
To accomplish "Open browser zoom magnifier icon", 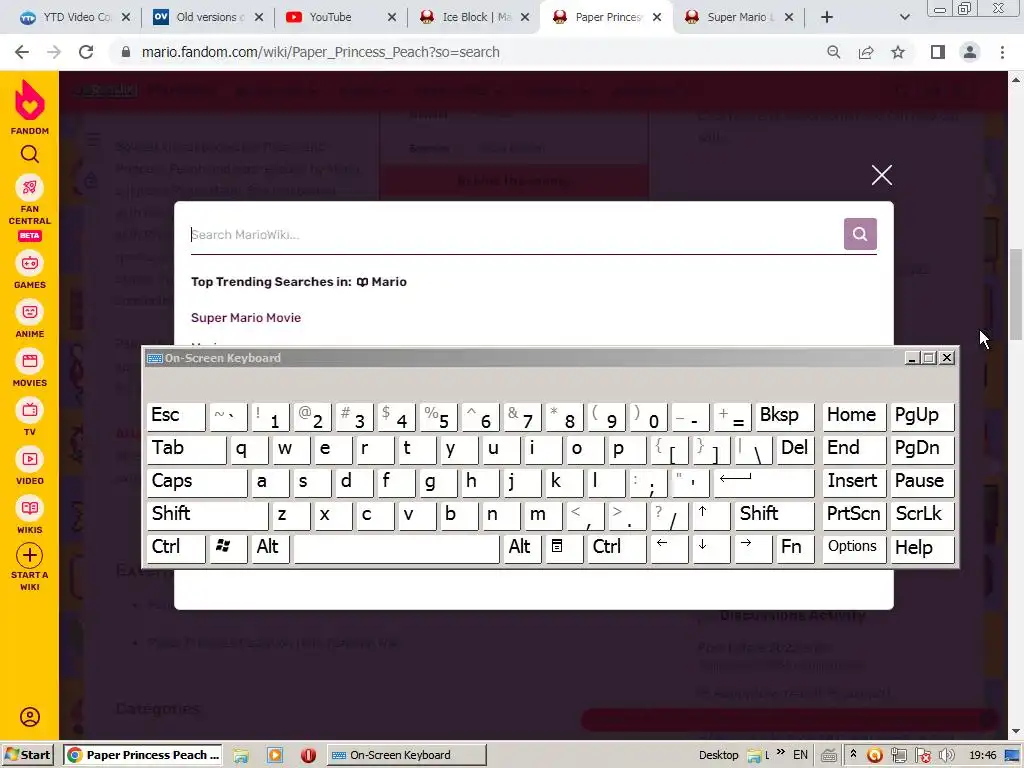I will (x=833, y=52).
